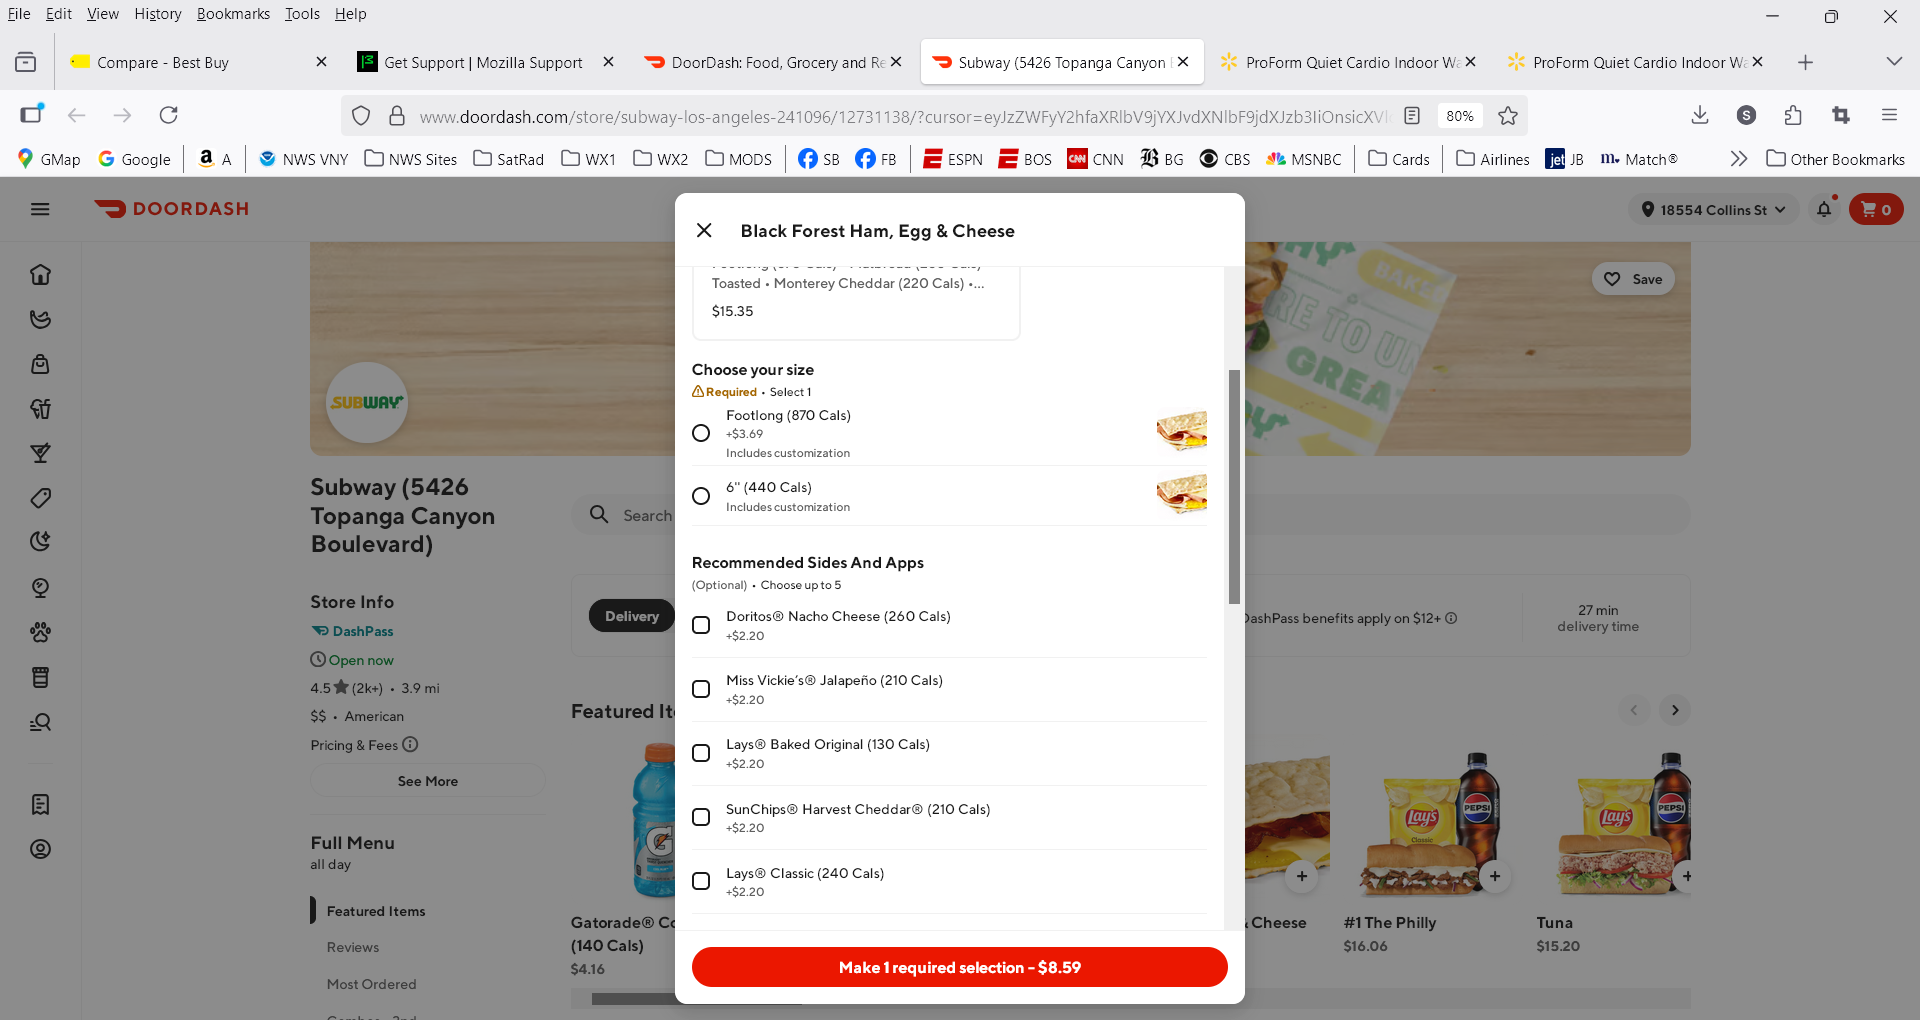The height and width of the screenshot is (1020, 1920).
Task: Click the store Search field
Action: click(x=1131, y=515)
